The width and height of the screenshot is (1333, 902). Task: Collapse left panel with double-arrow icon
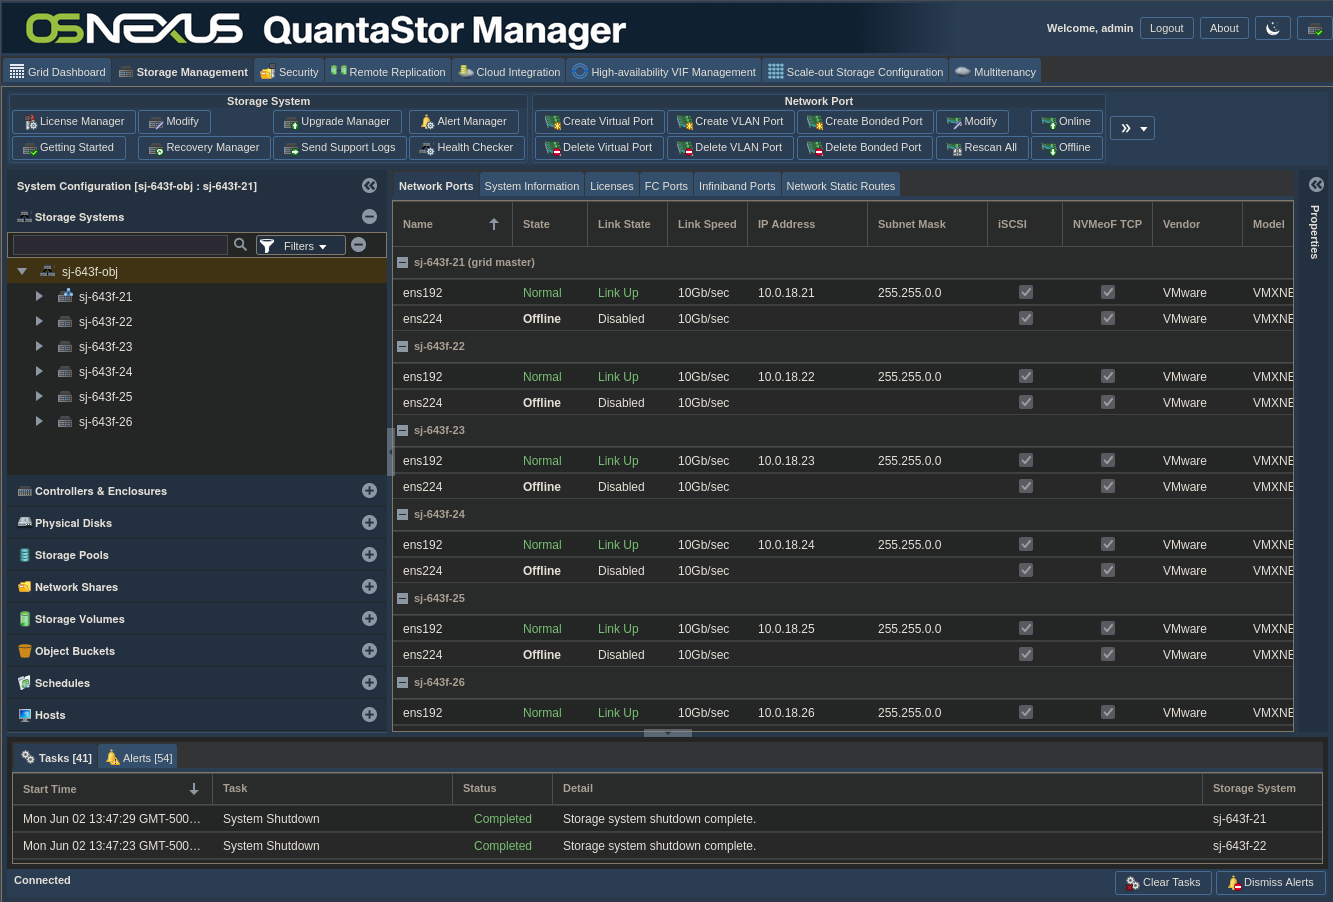pos(369,186)
